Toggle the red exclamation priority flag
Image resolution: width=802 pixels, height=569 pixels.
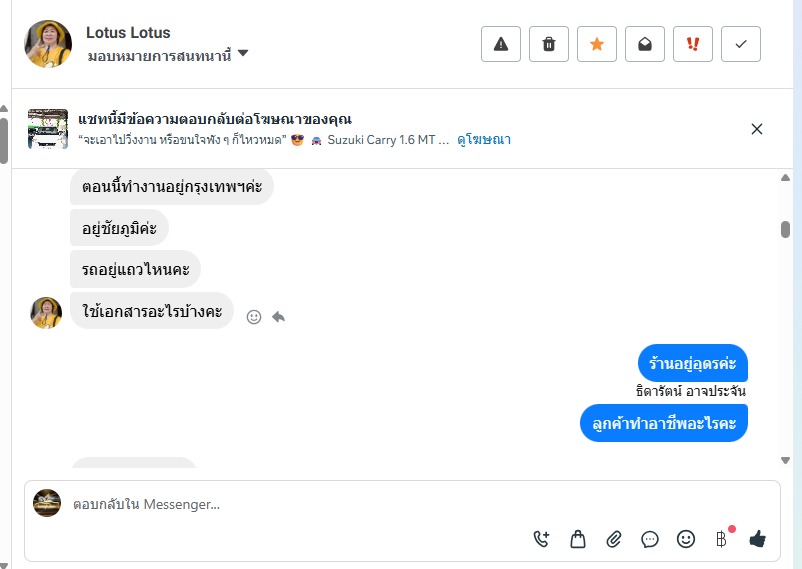pyautogui.click(x=693, y=44)
